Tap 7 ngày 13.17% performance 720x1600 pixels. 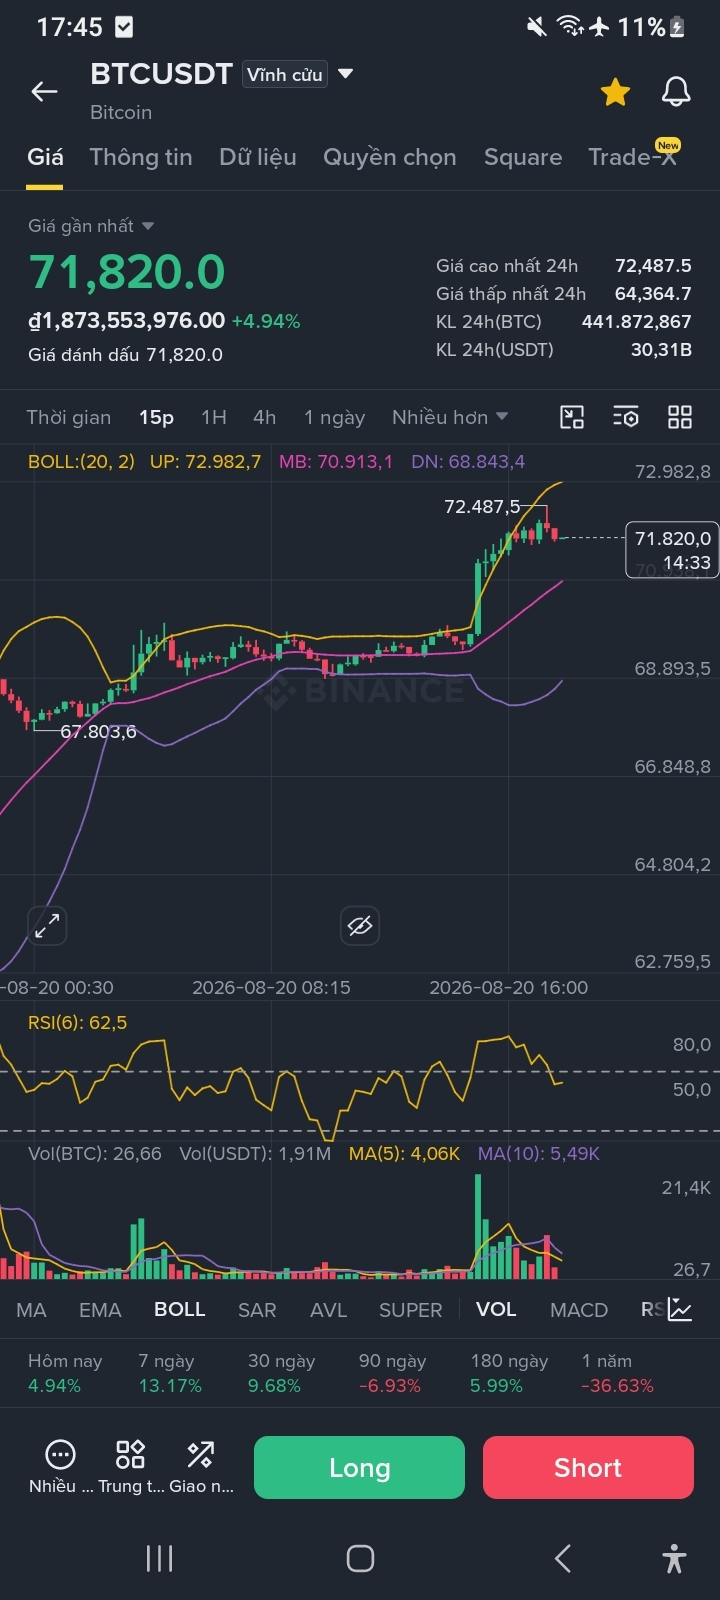170,1373
